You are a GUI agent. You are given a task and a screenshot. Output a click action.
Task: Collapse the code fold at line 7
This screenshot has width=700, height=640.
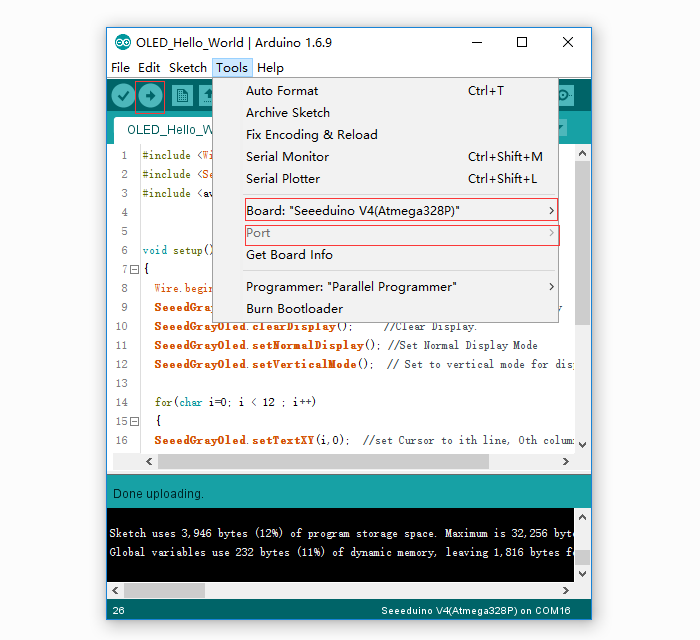coord(134,270)
